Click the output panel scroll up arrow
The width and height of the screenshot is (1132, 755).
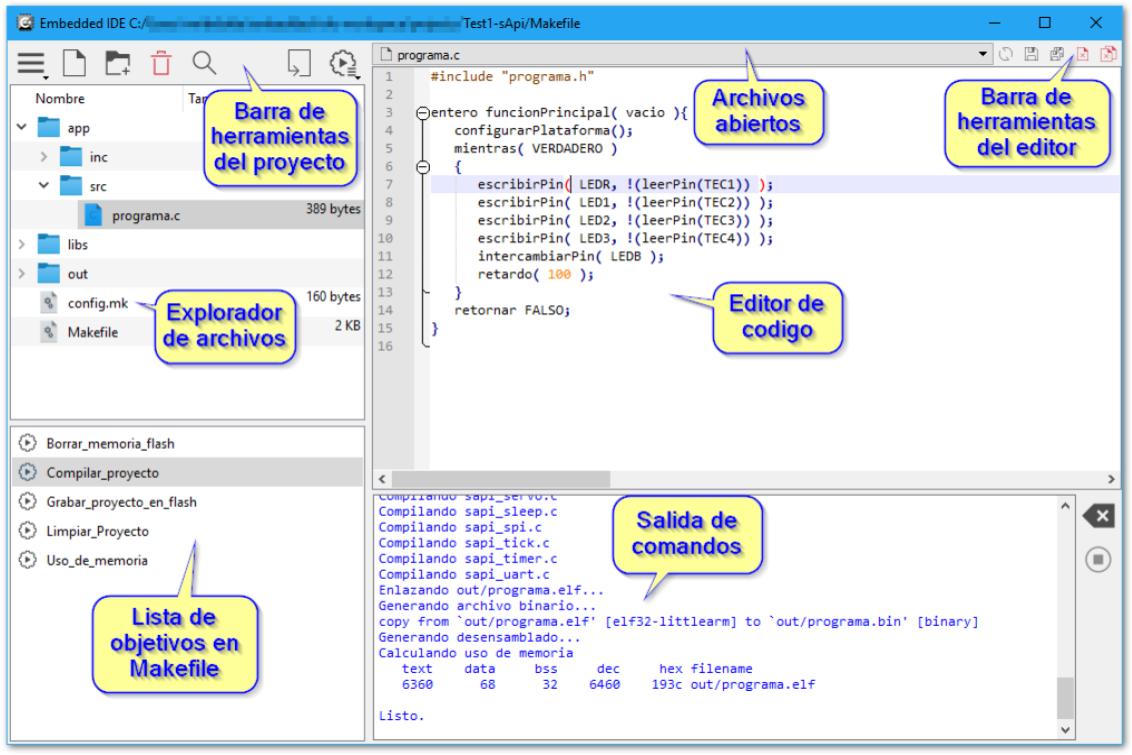point(1065,506)
